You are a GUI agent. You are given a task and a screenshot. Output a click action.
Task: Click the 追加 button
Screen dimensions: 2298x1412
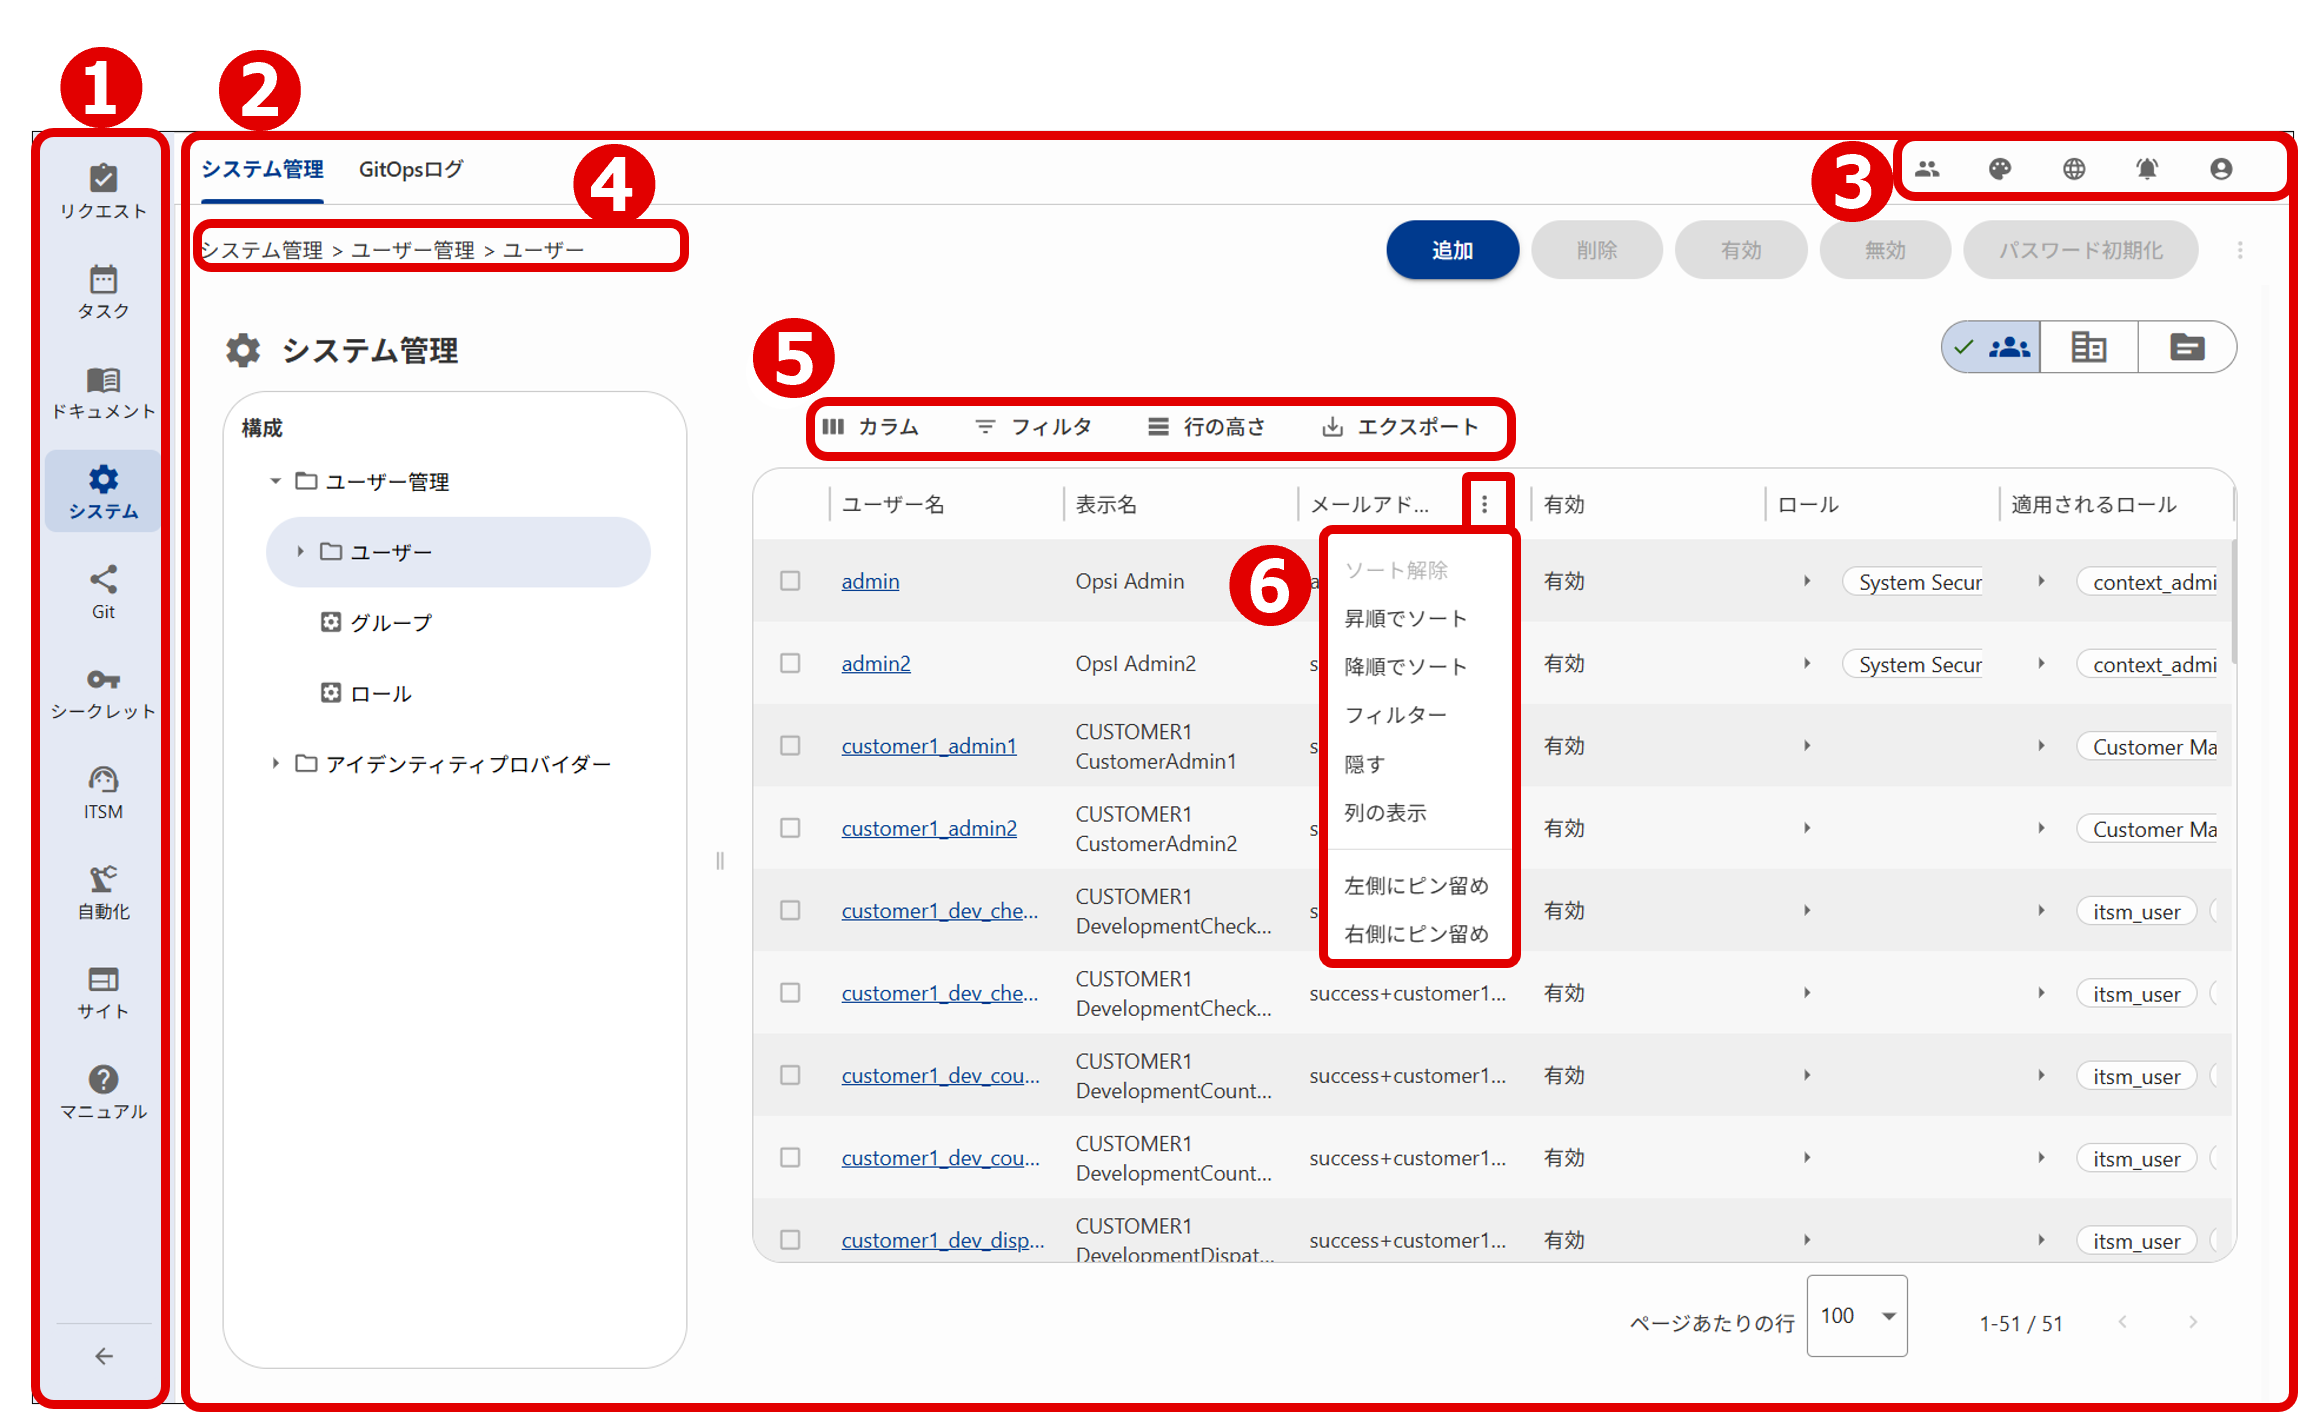[1452, 250]
